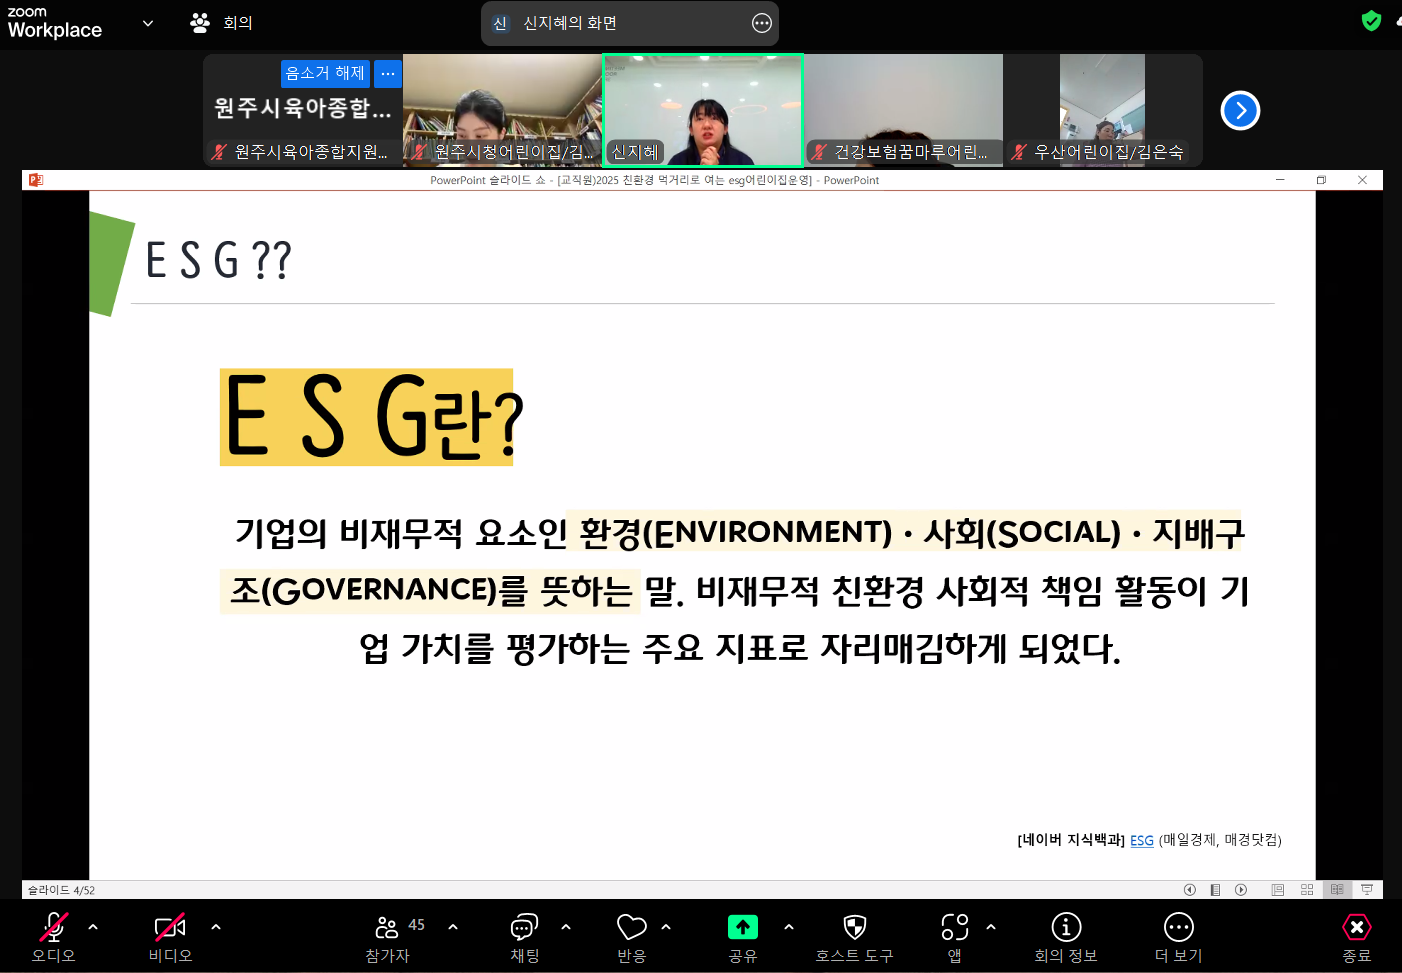Expand participants options arrow beside 참가자

pos(453,927)
